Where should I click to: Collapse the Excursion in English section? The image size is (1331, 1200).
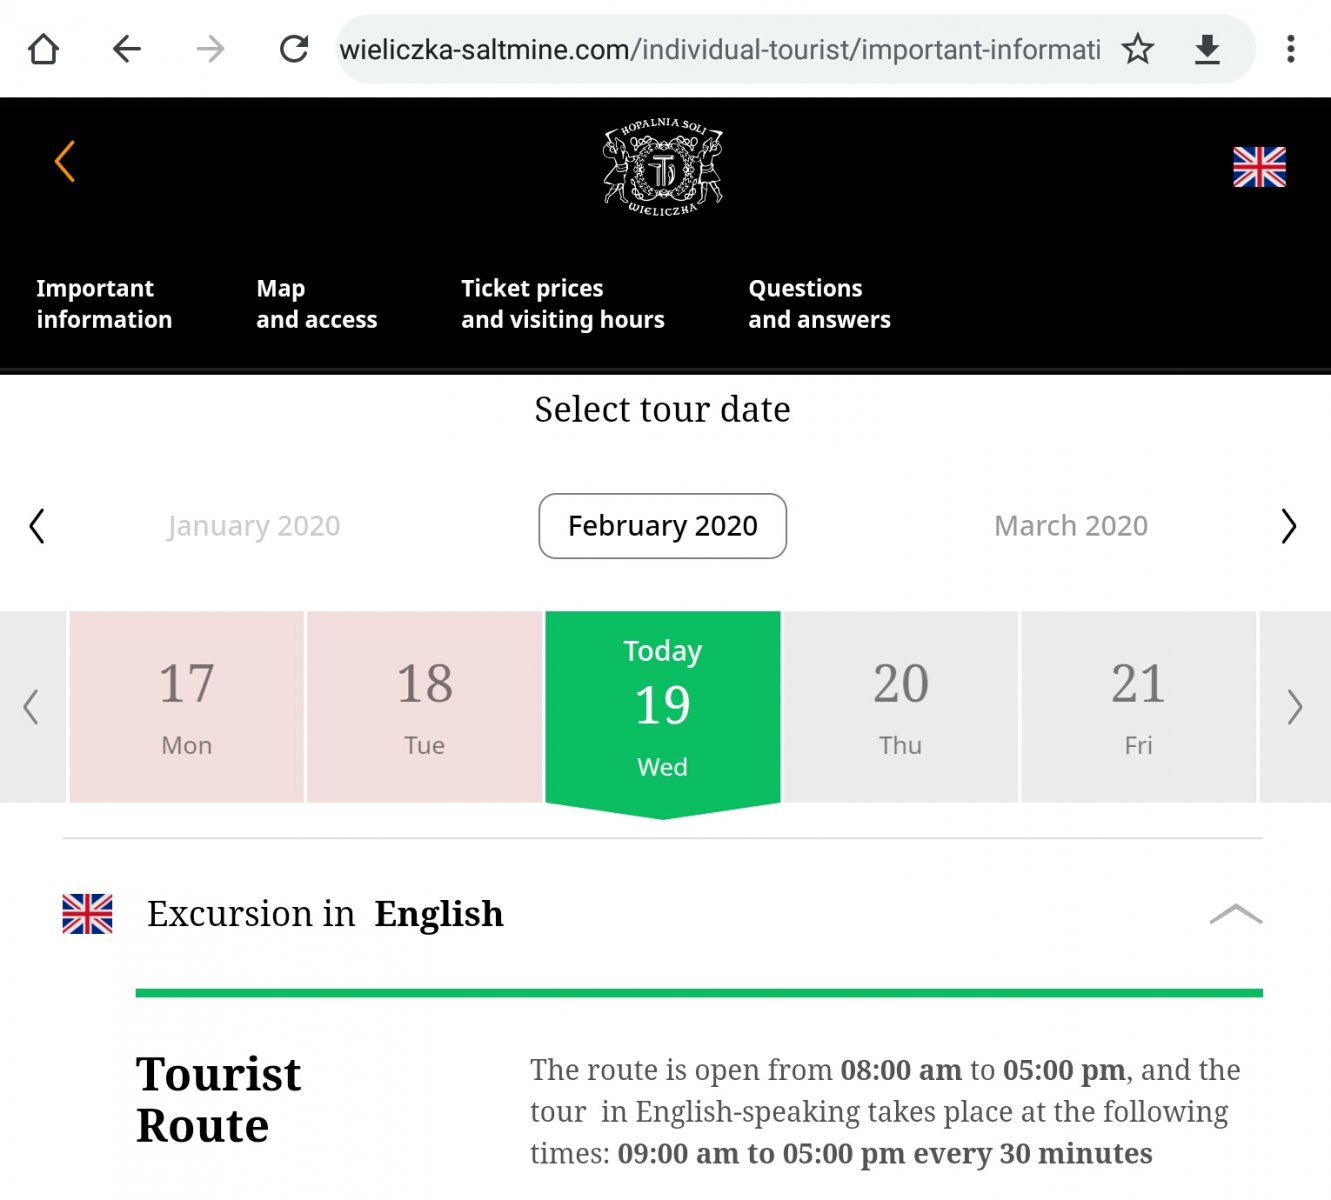point(1235,914)
